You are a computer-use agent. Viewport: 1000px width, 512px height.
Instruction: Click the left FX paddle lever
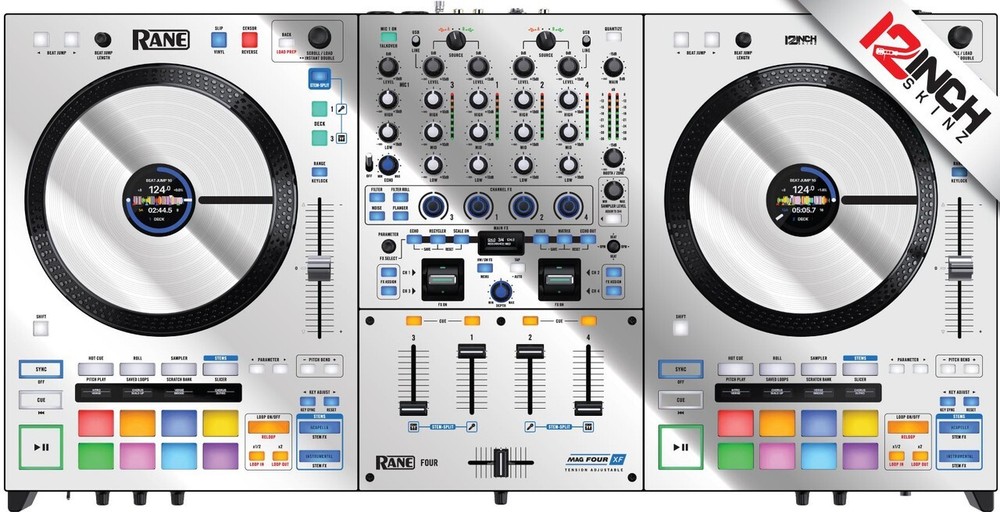pyautogui.click(x=442, y=279)
